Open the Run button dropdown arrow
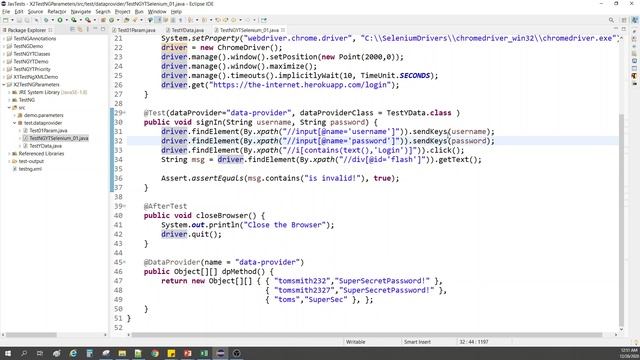Image resolution: width=640 pixels, height=360 pixels. (67, 20)
